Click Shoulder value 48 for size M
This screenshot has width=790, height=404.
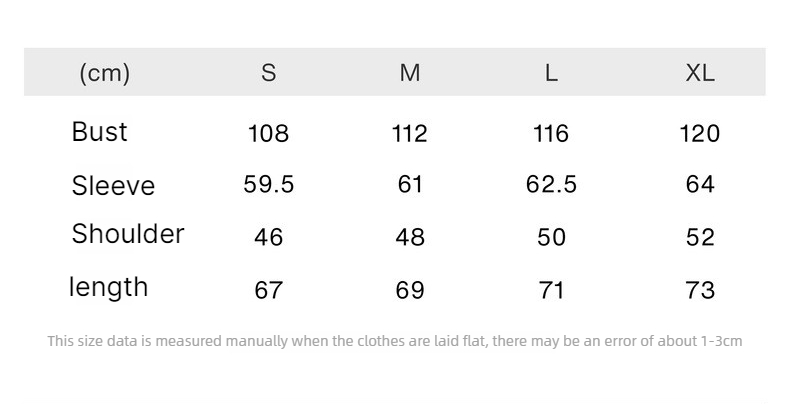tap(410, 237)
